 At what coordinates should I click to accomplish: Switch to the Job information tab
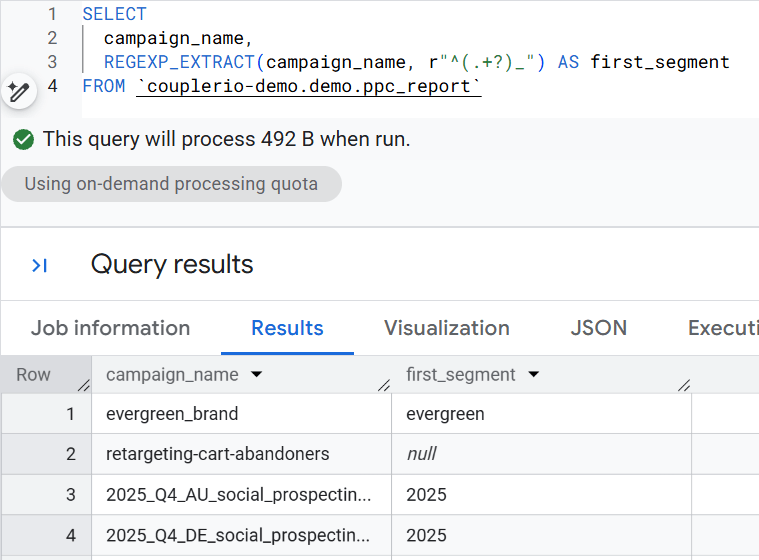pyautogui.click(x=110, y=328)
